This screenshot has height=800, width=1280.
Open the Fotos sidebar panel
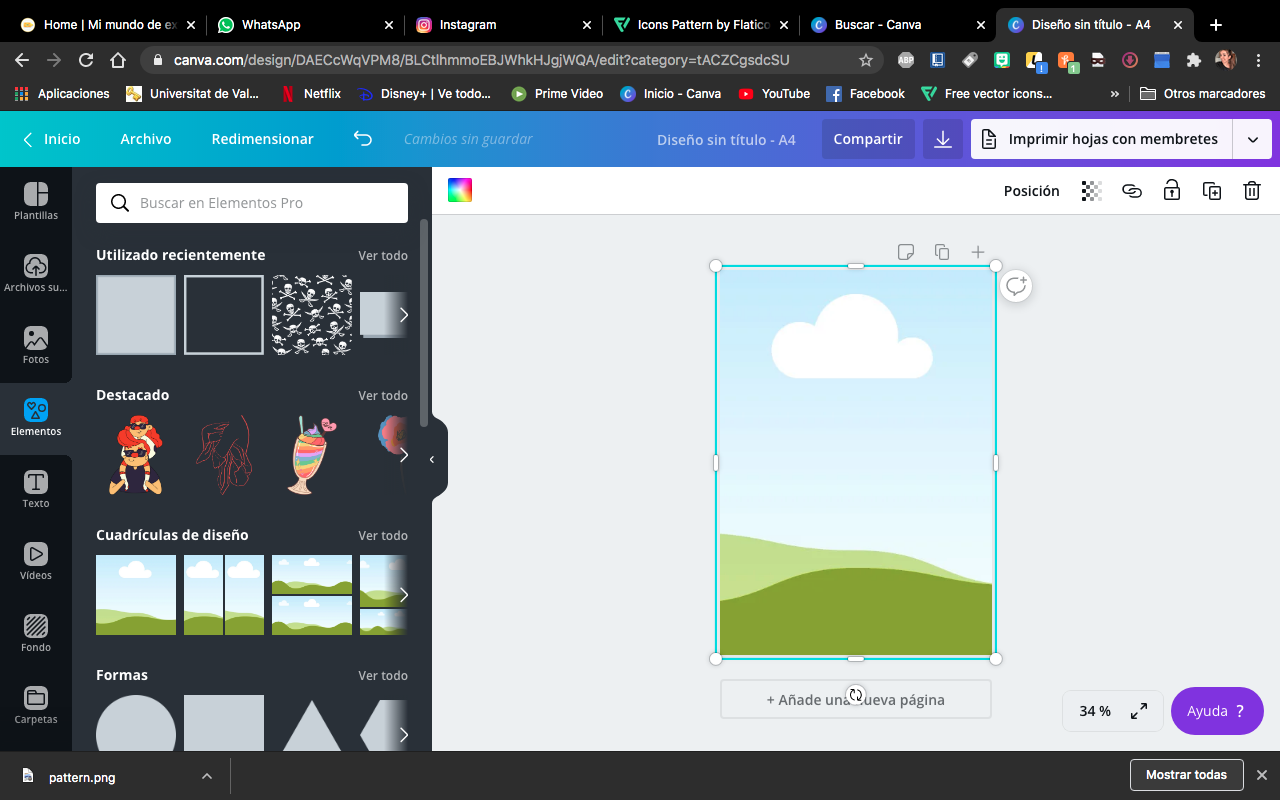[36, 345]
